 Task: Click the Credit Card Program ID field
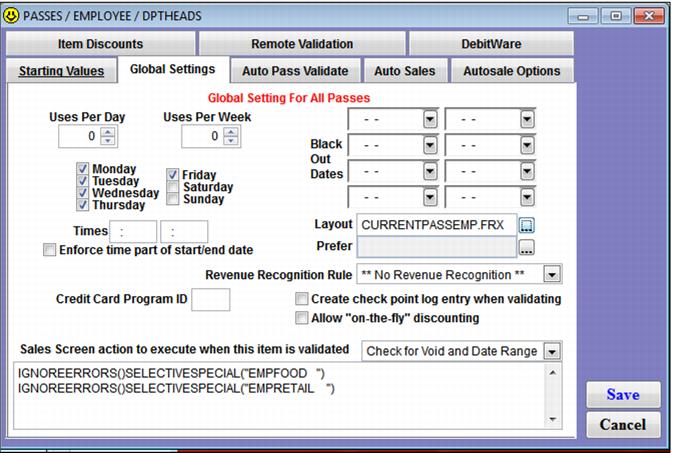pyautogui.click(x=210, y=299)
